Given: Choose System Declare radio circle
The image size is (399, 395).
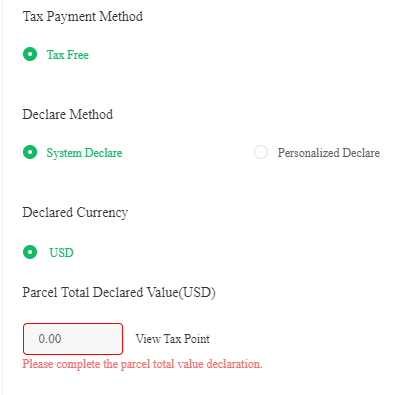Looking at the screenshot, I should 30,152.
